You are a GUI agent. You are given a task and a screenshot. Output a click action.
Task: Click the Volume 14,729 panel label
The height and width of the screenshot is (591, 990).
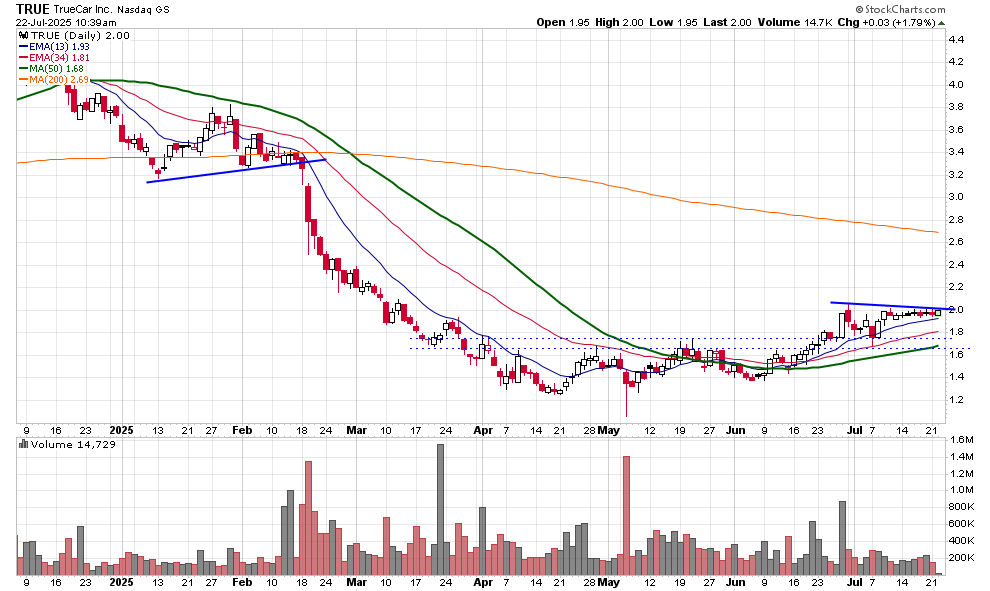[73, 445]
